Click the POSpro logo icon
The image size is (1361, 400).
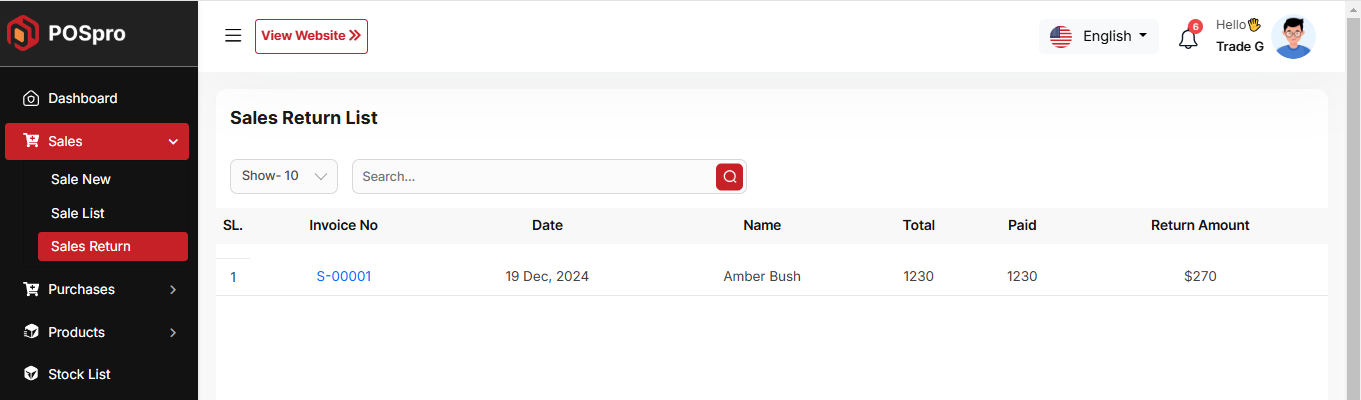23,34
